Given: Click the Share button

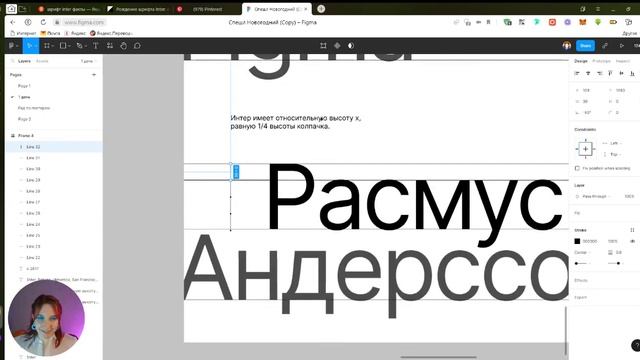Looking at the screenshot, I should 585,46.
